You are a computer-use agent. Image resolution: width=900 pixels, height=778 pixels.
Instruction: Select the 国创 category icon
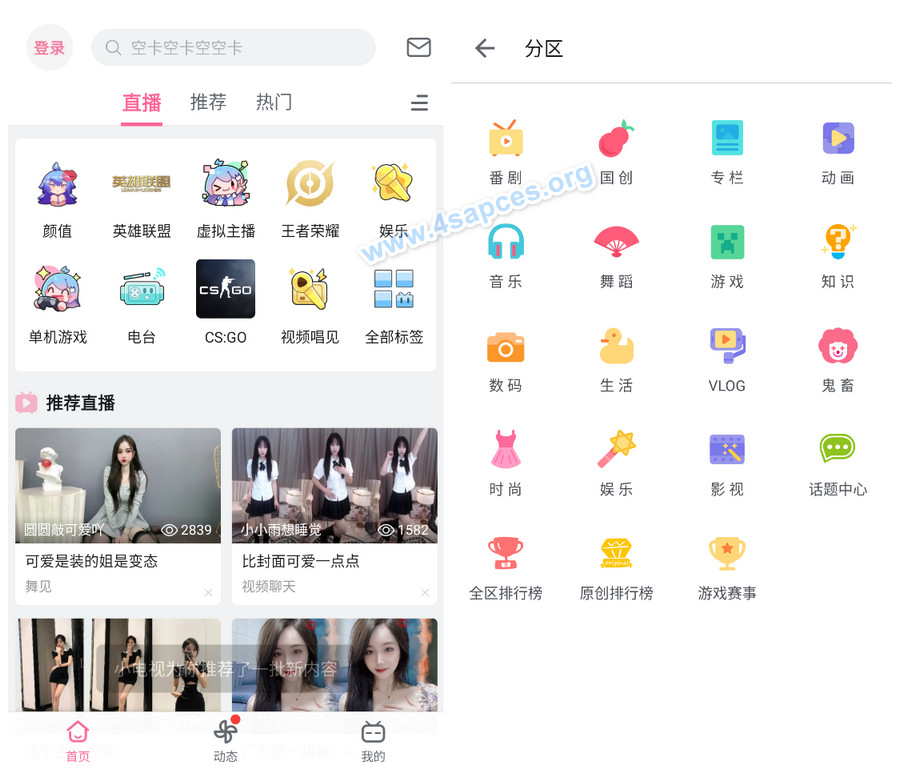point(616,139)
